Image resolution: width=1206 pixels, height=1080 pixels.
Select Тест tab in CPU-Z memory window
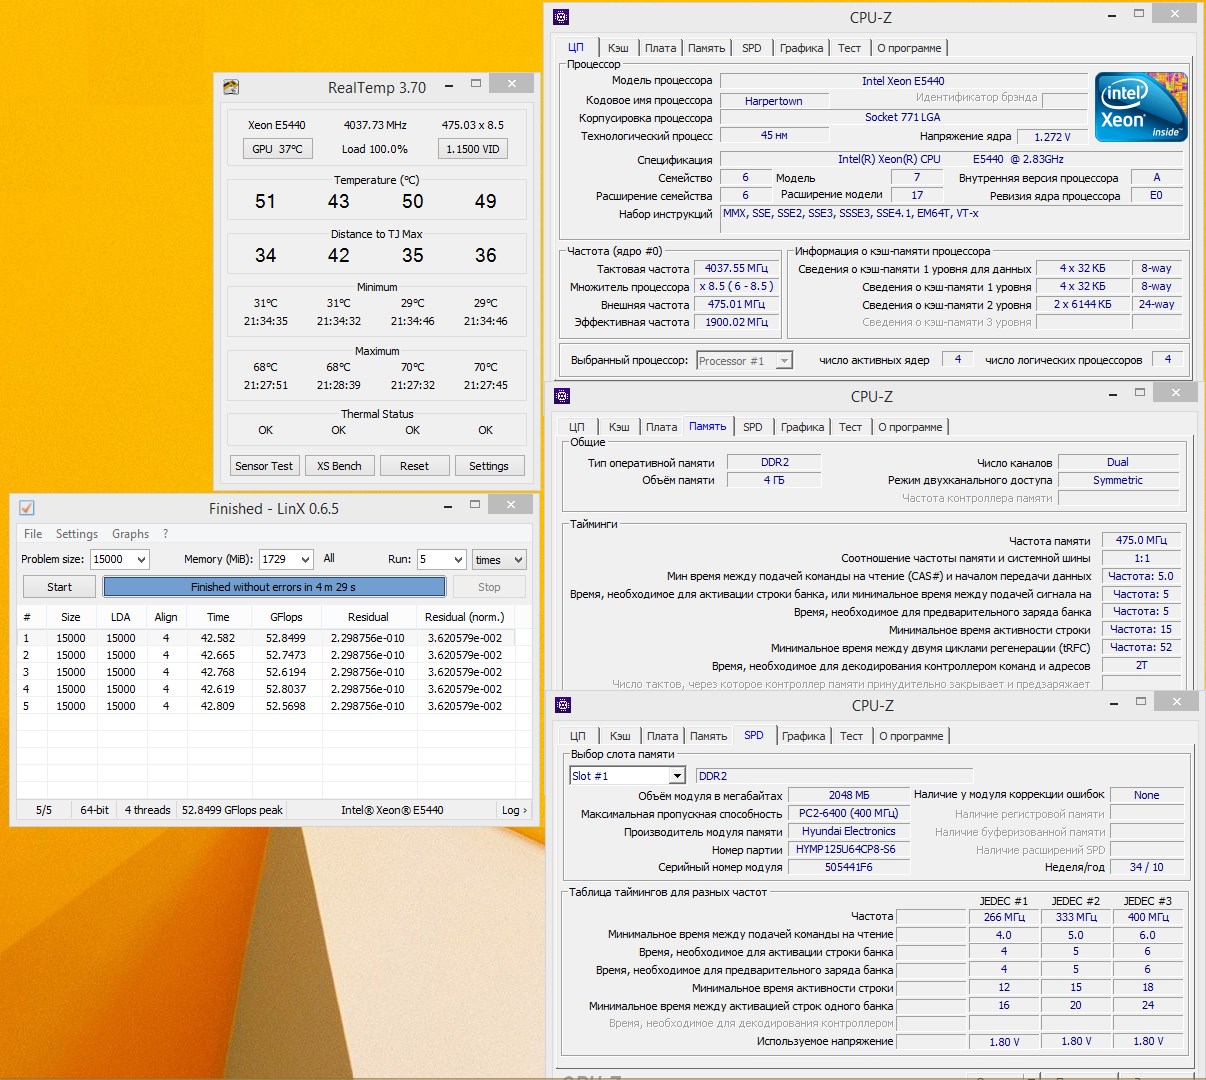coord(850,427)
